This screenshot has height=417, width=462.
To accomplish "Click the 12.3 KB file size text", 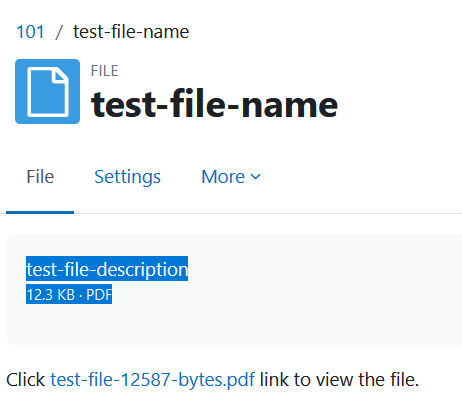I will [x=51, y=295].
